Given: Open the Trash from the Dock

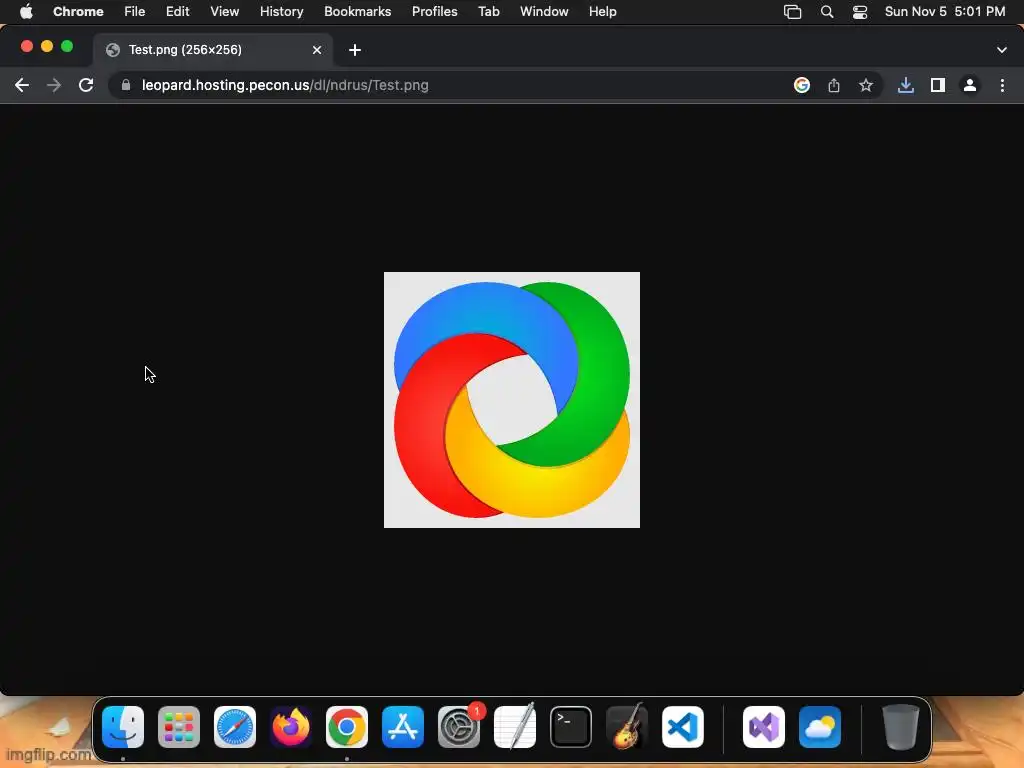Looking at the screenshot, I should click(901, 727).
